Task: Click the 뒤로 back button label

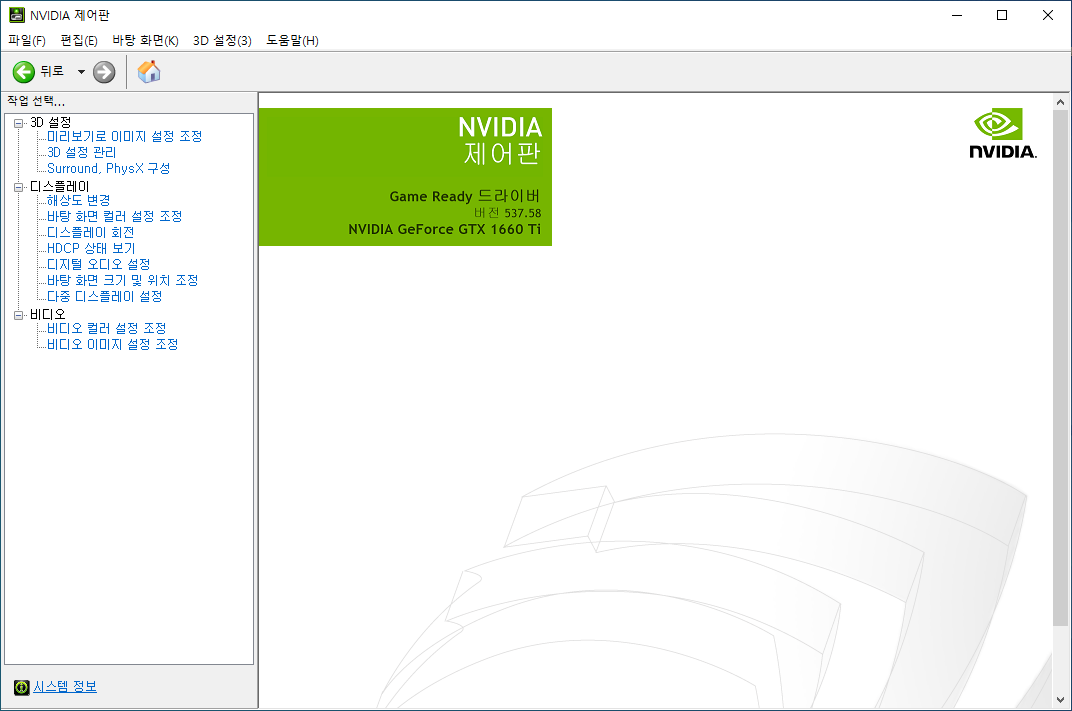Action: click(52, 71)
